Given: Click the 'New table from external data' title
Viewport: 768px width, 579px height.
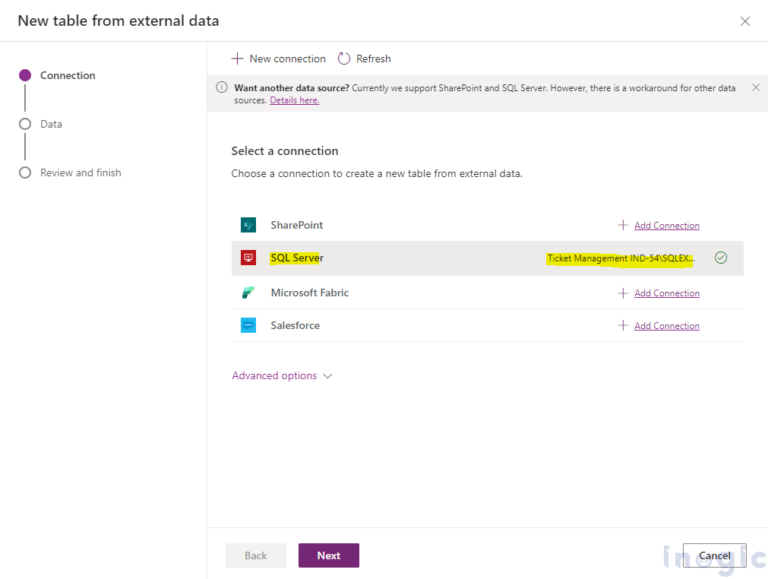Looking at the screenshot, I should click(x=119, y=21).
